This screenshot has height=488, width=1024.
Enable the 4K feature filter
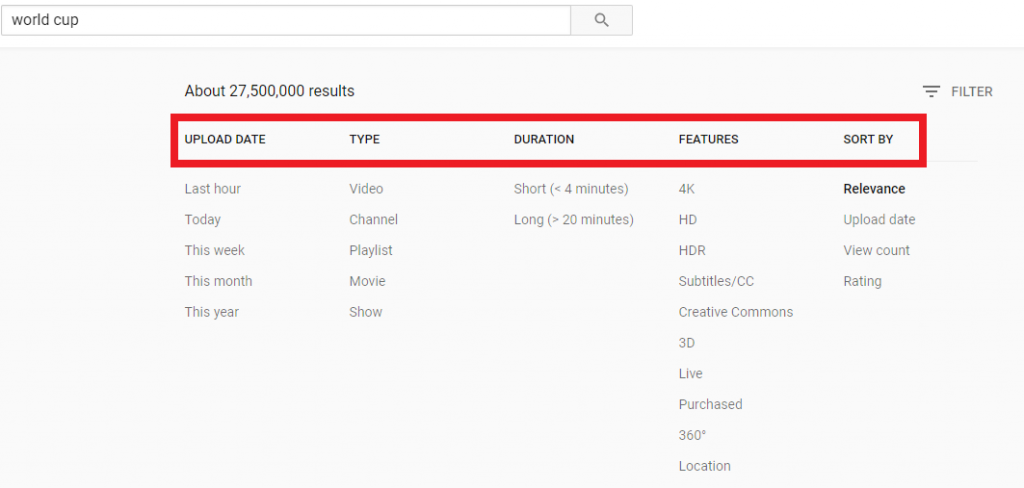coord(687,189)
